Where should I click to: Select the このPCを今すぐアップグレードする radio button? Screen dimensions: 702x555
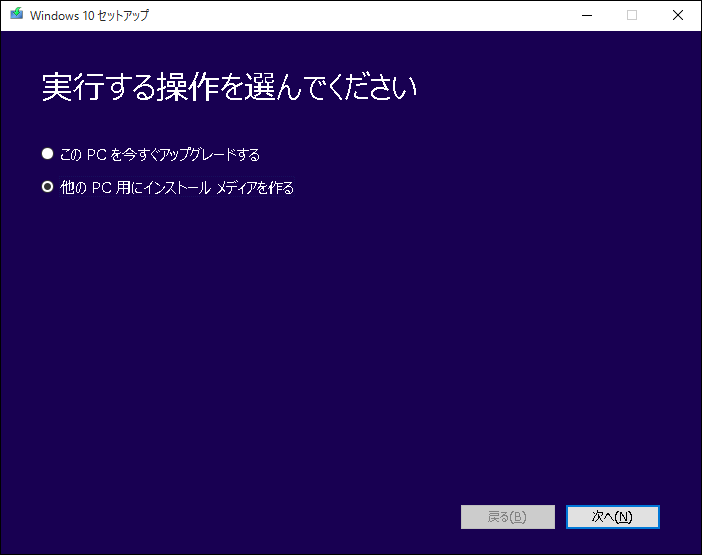(47, 154)
